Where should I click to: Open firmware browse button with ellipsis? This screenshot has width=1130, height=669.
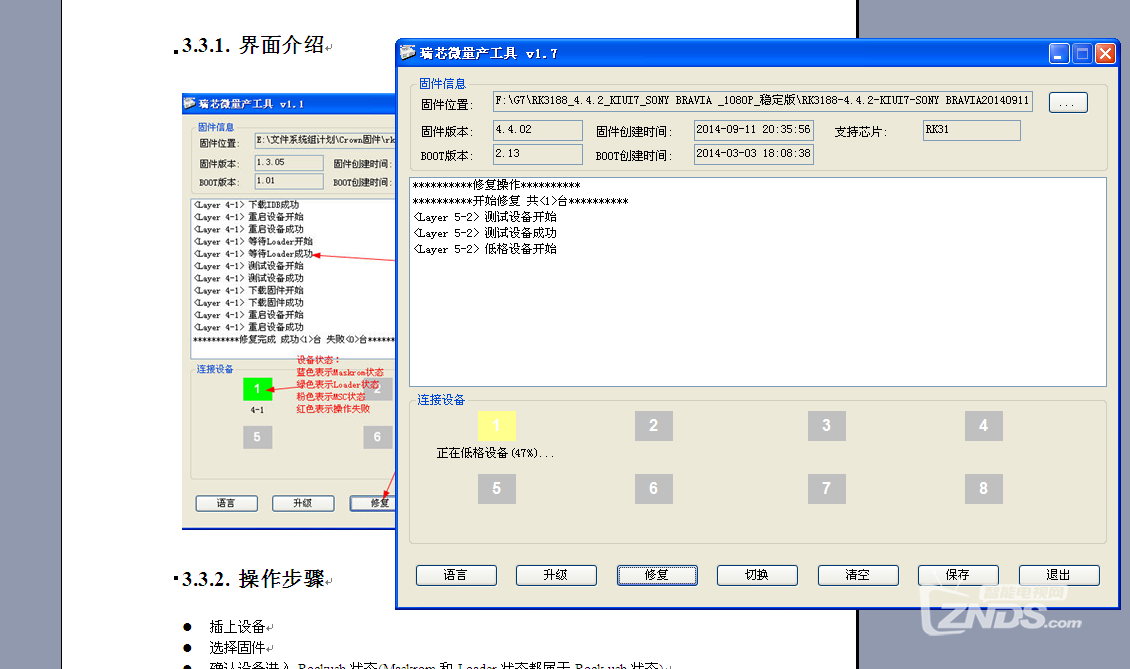(x=1068, y=102)
